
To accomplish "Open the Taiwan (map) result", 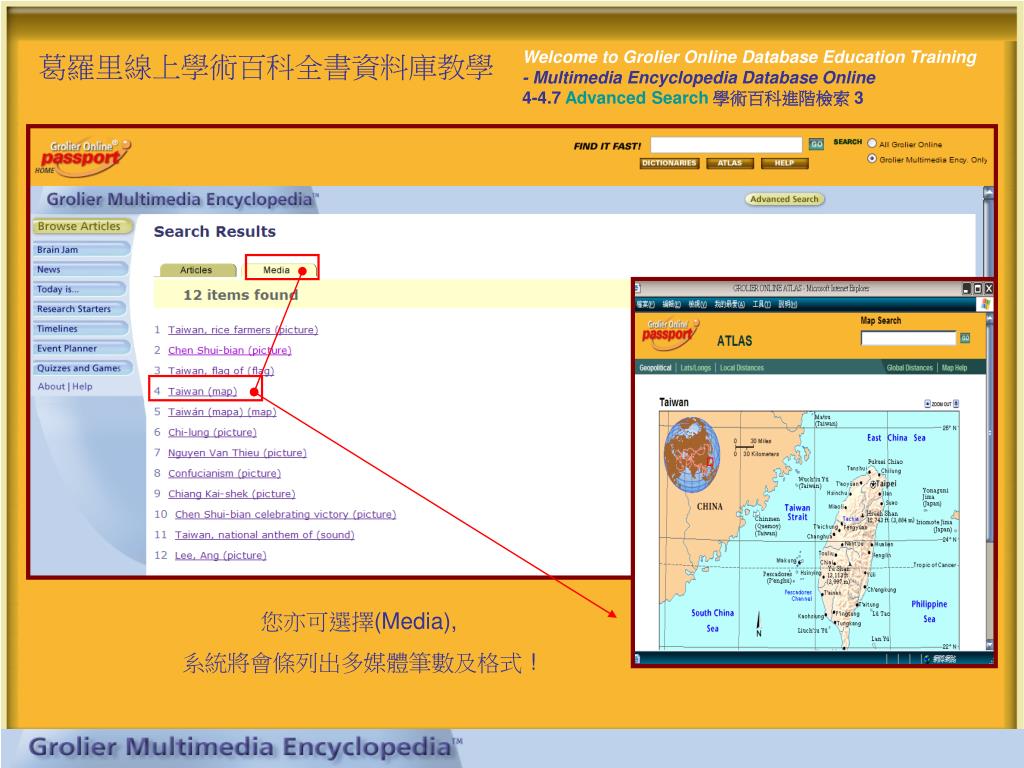I will click(x=202, y=391).
